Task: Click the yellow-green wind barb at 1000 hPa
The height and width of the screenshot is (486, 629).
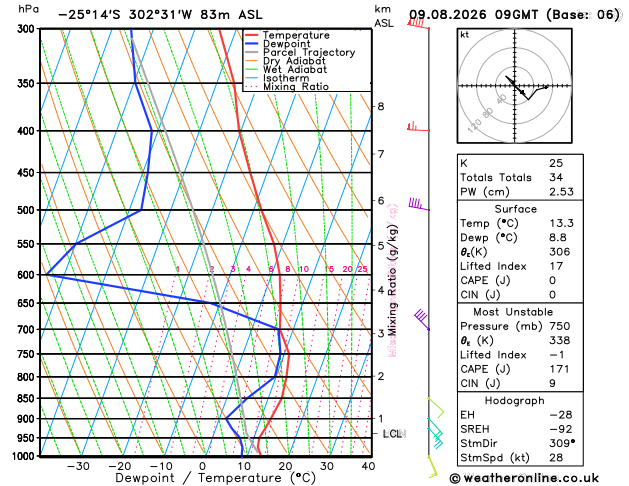Action: pyautogui.click(x=432, y=467)
